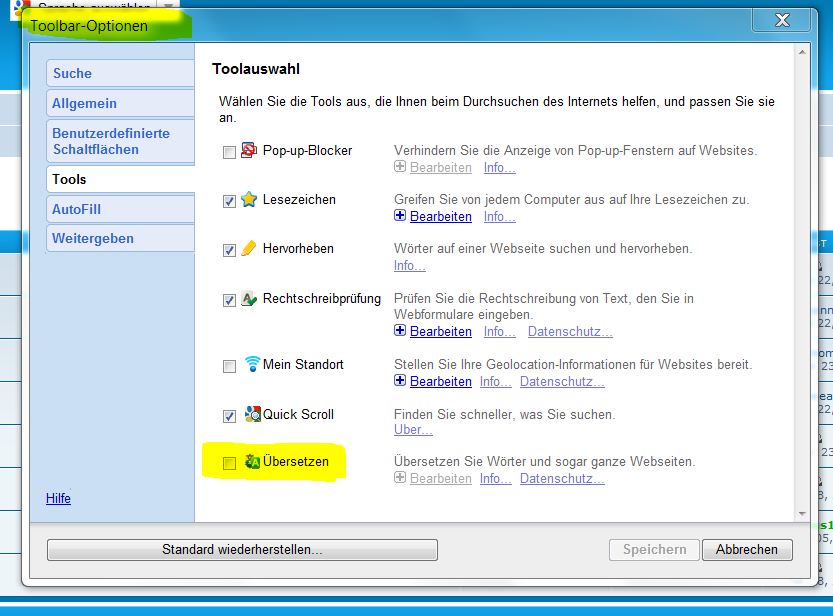Screen dimensions: 833x616
Task: Click the Lesezeichen star icon
Action: [x=249, y=199]
